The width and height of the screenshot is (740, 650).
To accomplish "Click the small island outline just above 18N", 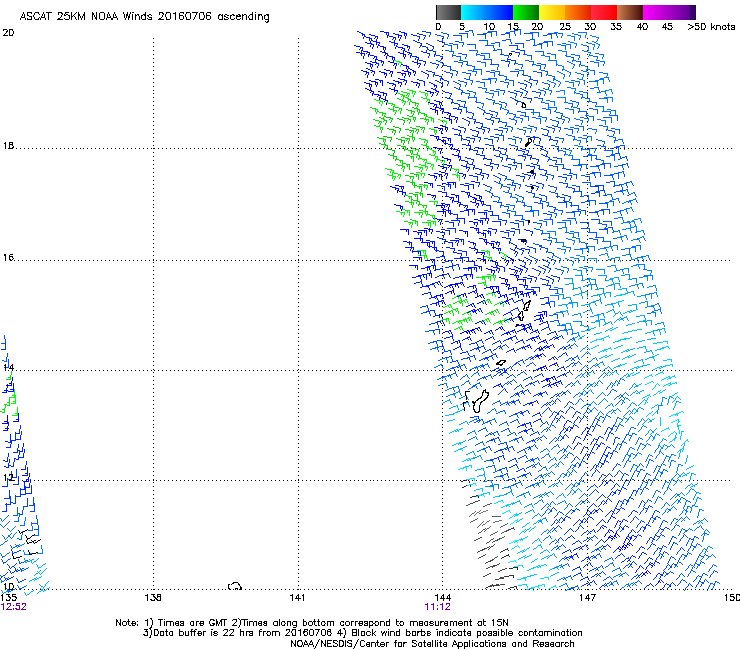I will tap(529, 142).
